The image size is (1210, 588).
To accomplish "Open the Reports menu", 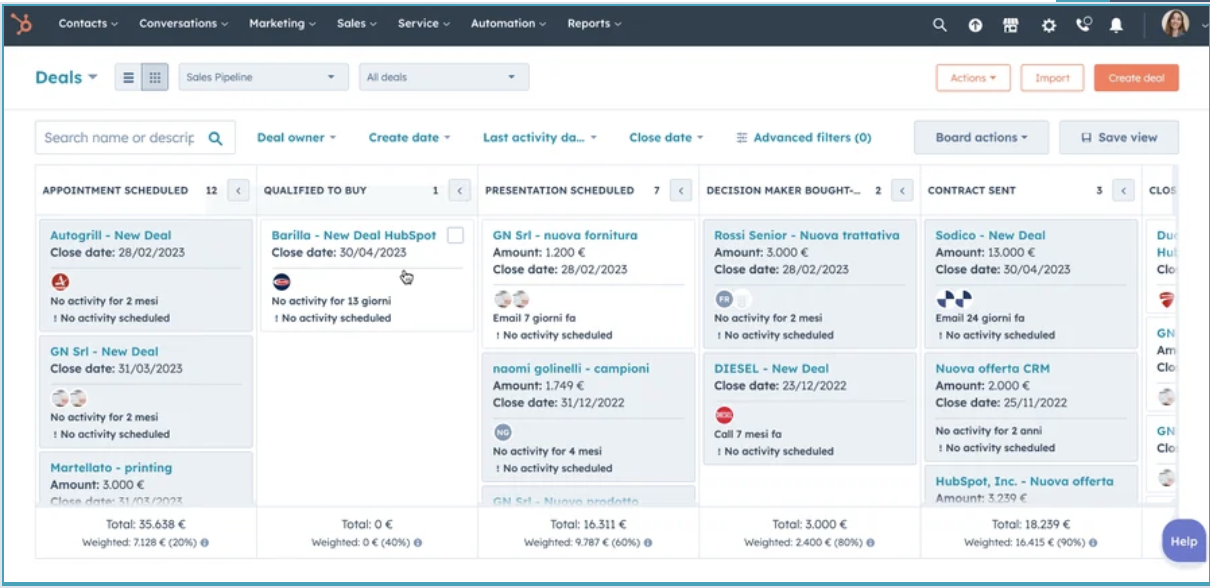I will point(594,24).
